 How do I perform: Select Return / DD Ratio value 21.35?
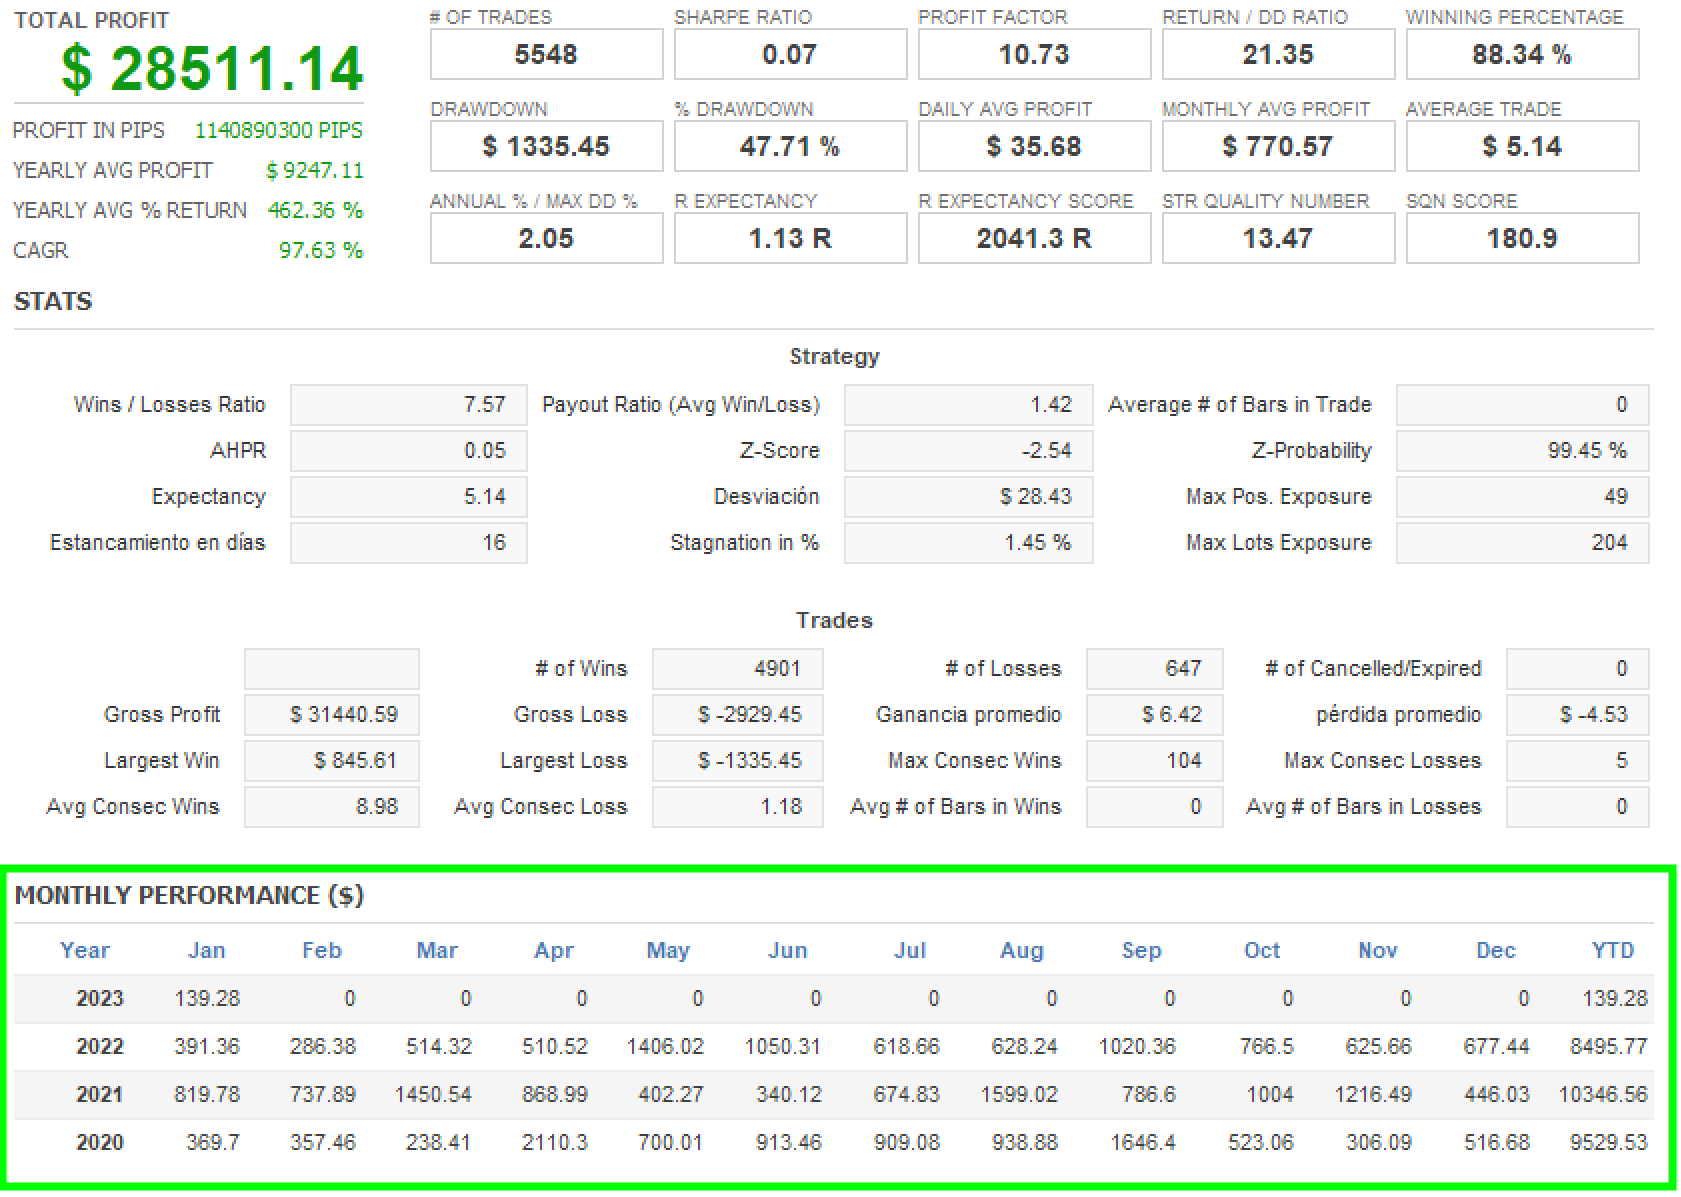tap(1278, 54)
